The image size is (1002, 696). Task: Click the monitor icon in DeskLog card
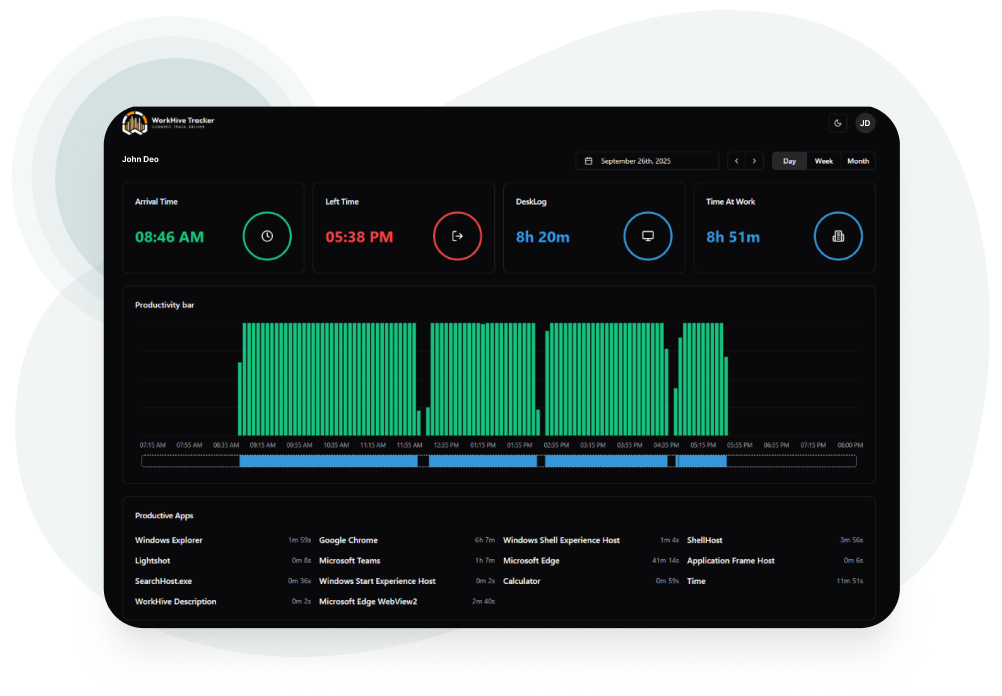[x=648, y=236]
